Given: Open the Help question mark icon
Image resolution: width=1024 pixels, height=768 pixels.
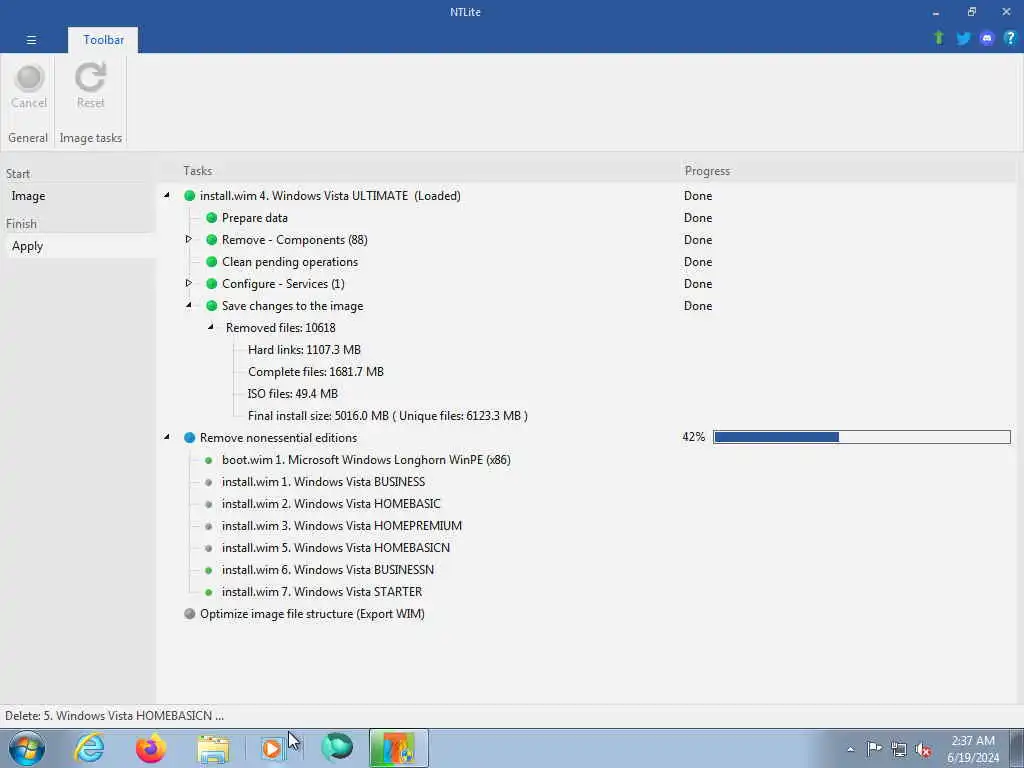Looking at the screenshot, I should tap(1010, 38).
